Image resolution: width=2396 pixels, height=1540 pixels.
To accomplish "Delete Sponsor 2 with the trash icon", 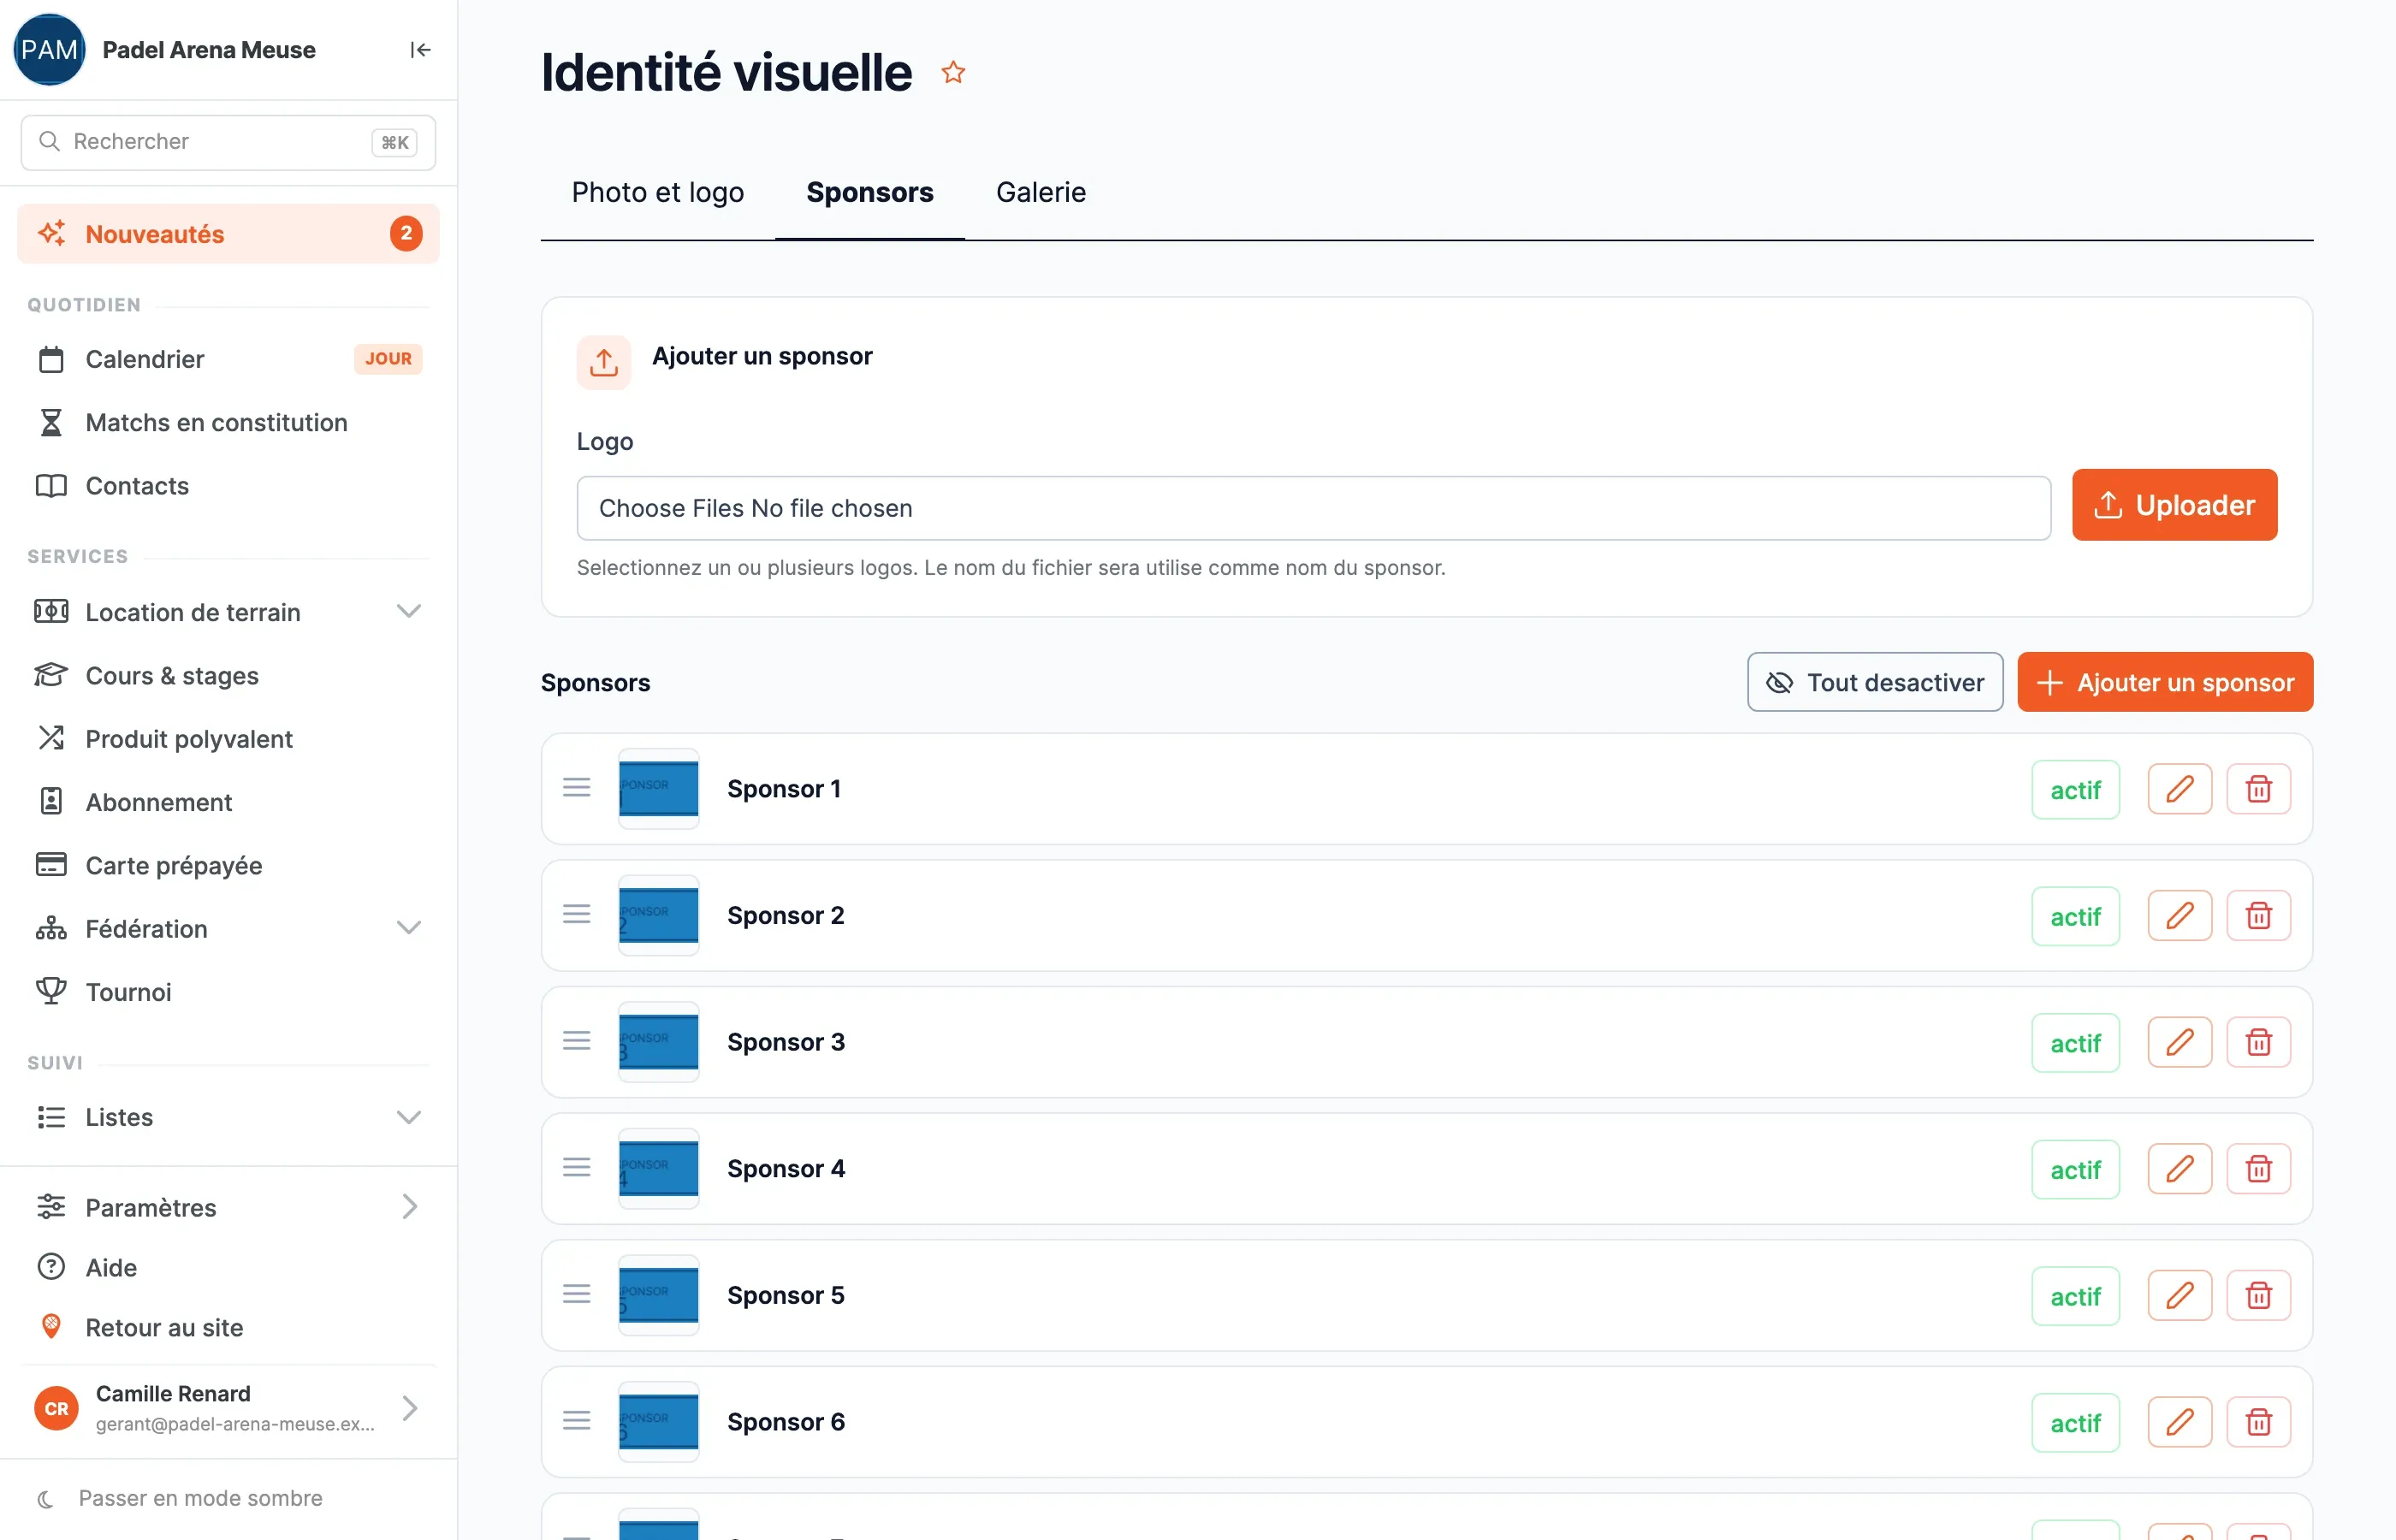I will [x=2258, y=916].
